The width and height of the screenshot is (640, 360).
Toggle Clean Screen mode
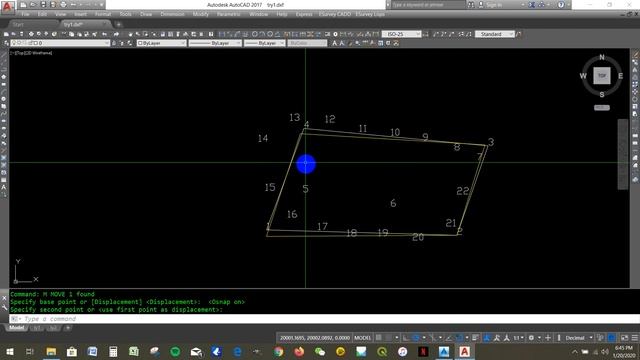624,338
